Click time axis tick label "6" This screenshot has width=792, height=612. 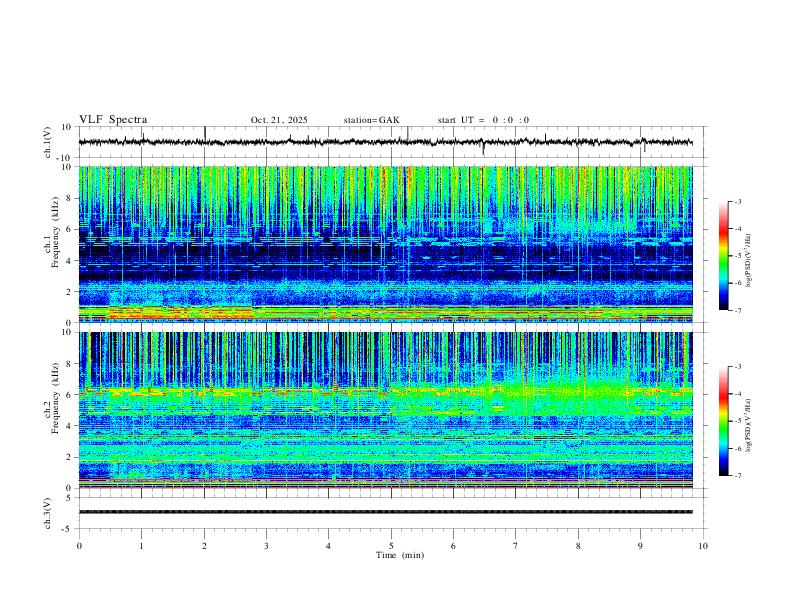[453, 546]
